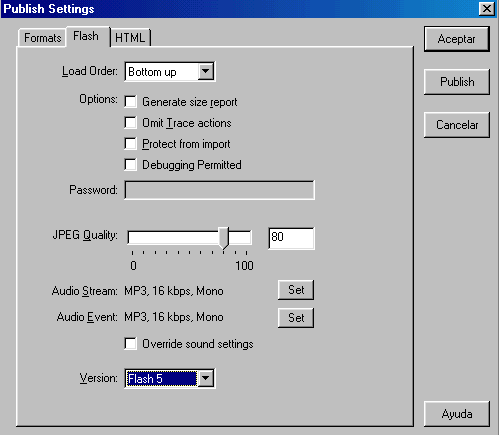Enable Debugging Permitted checkbox

tap(130, 164)
